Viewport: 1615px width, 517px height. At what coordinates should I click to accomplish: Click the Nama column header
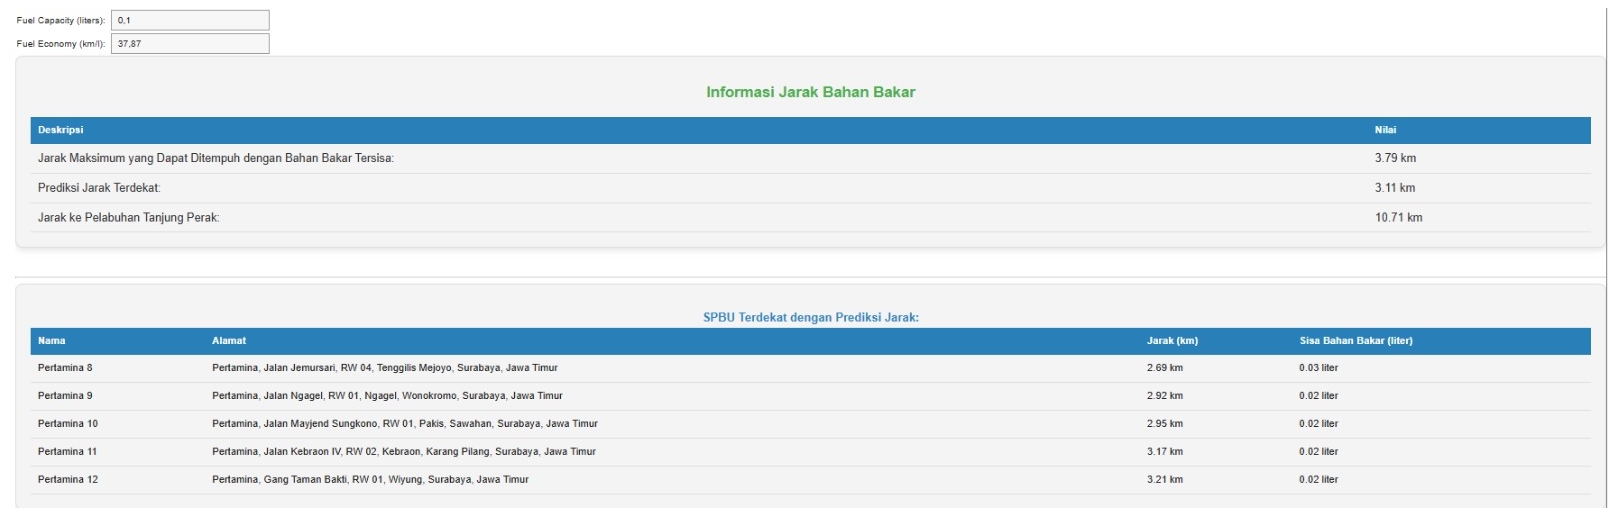click(52, 341)
